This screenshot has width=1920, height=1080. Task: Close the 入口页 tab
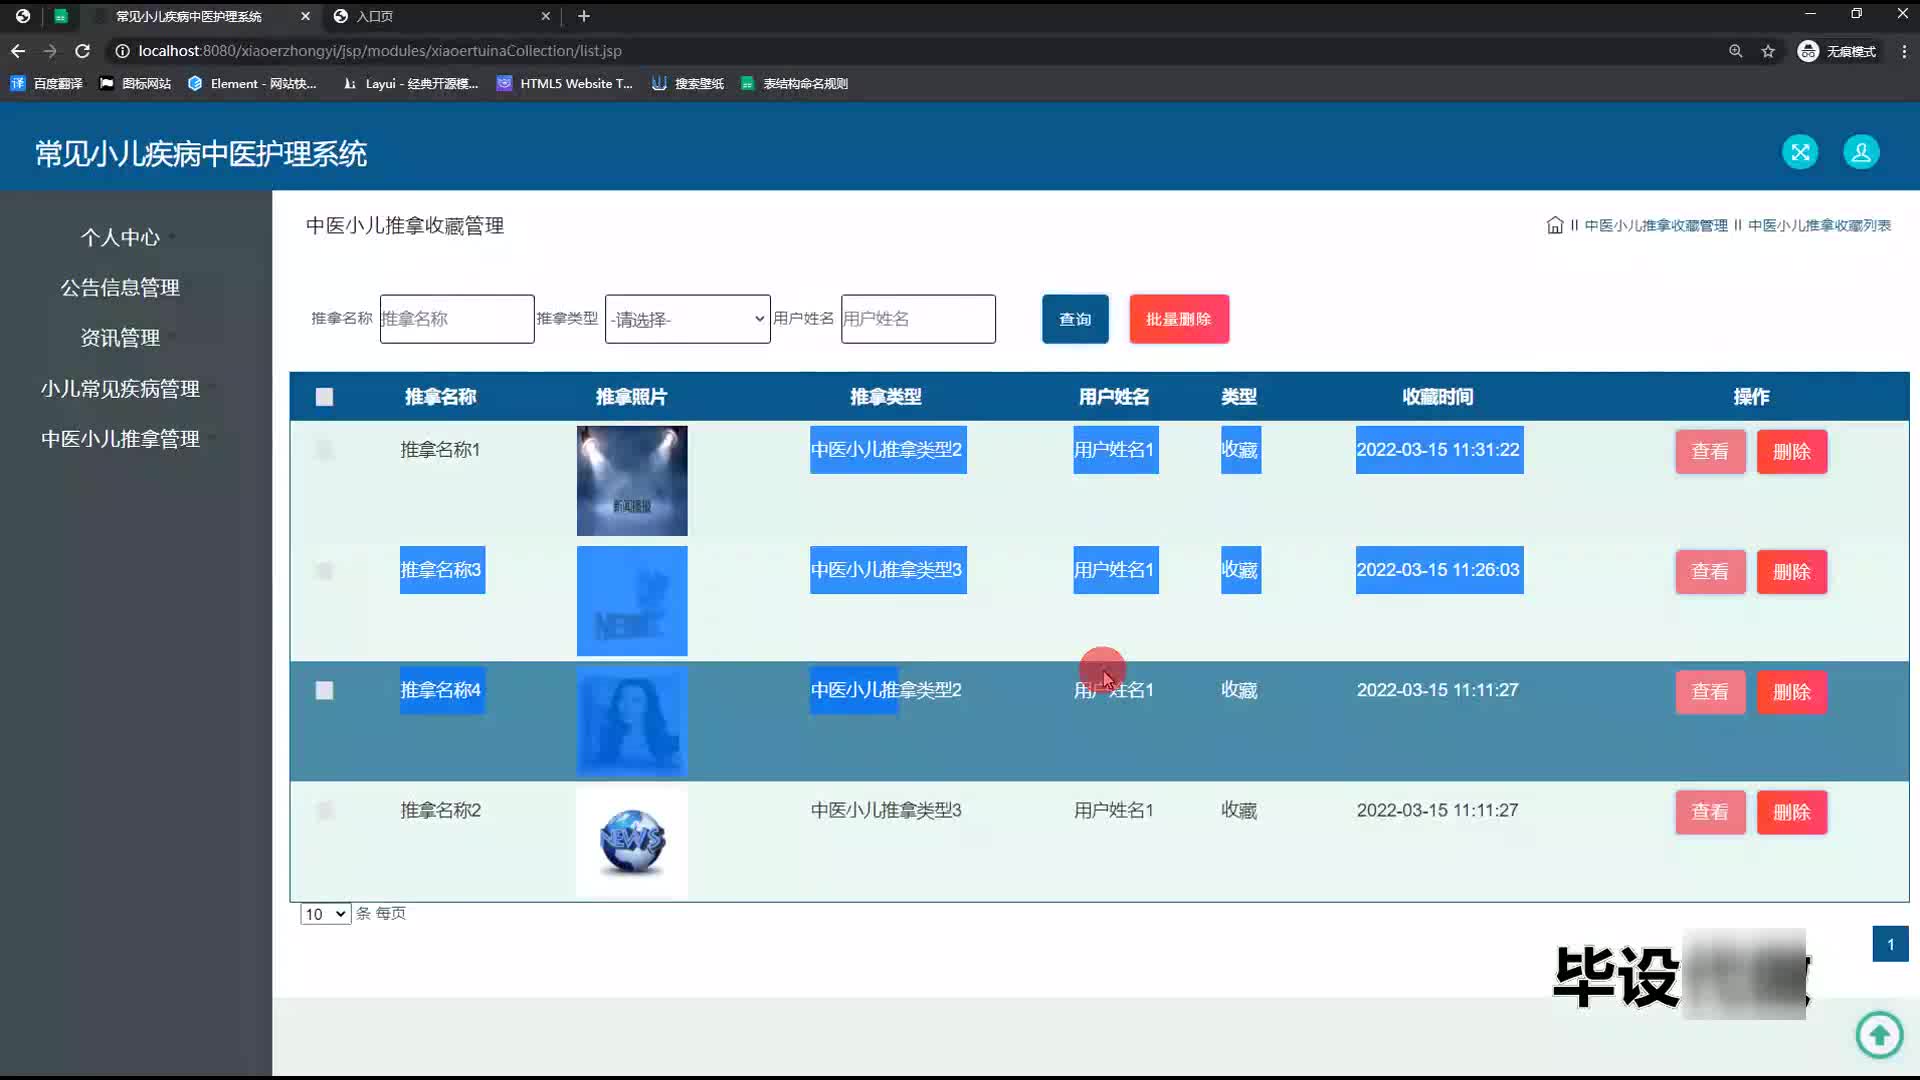(x=545, y=16)
